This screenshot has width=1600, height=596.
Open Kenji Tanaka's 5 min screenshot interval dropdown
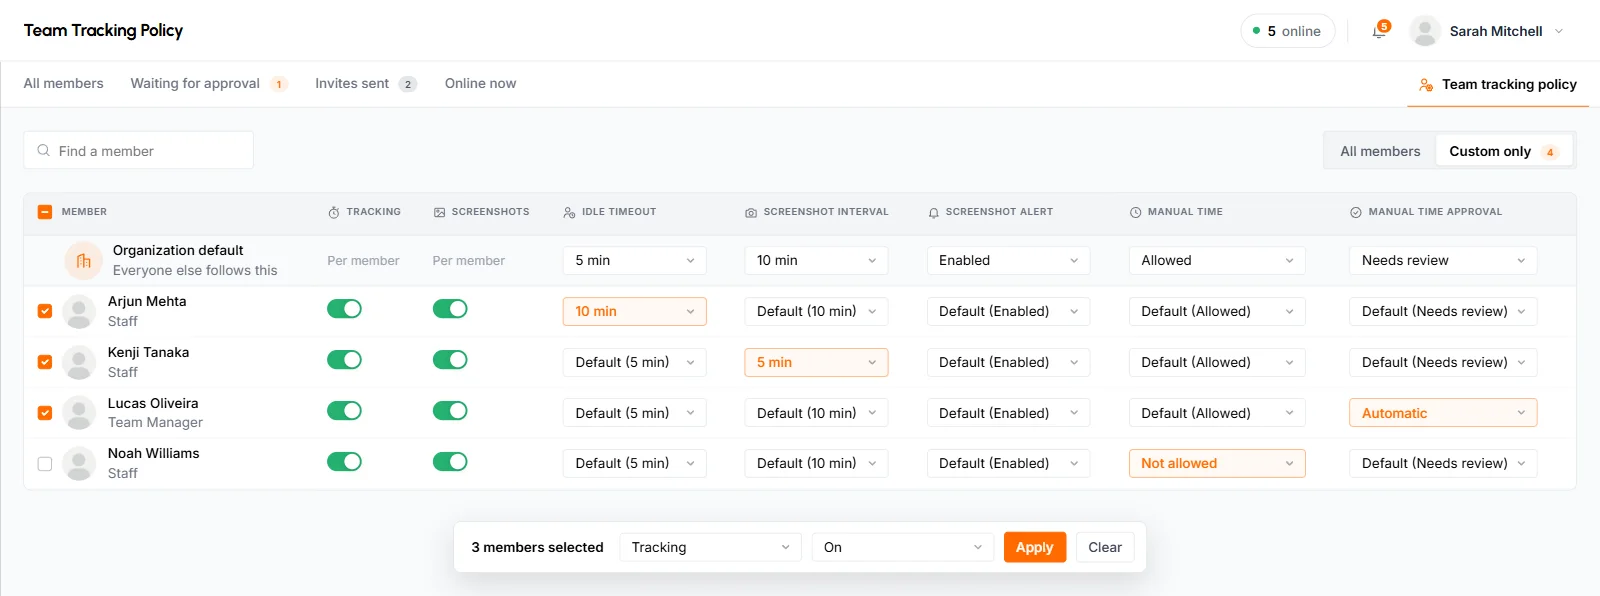tap(816, 362)
